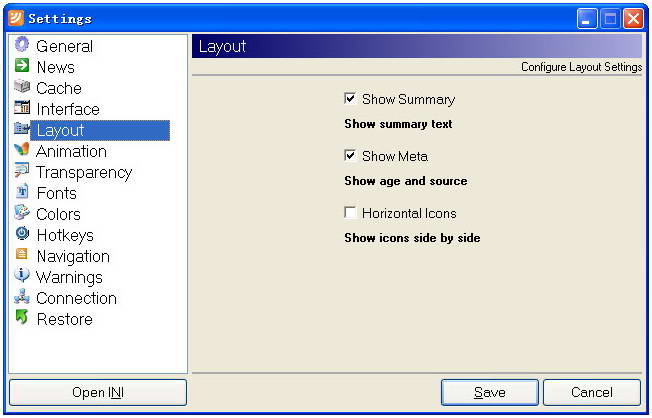Enable the Horizontal Icons checkbox
This screenshot has width=652, height=418.
point(350,213)
